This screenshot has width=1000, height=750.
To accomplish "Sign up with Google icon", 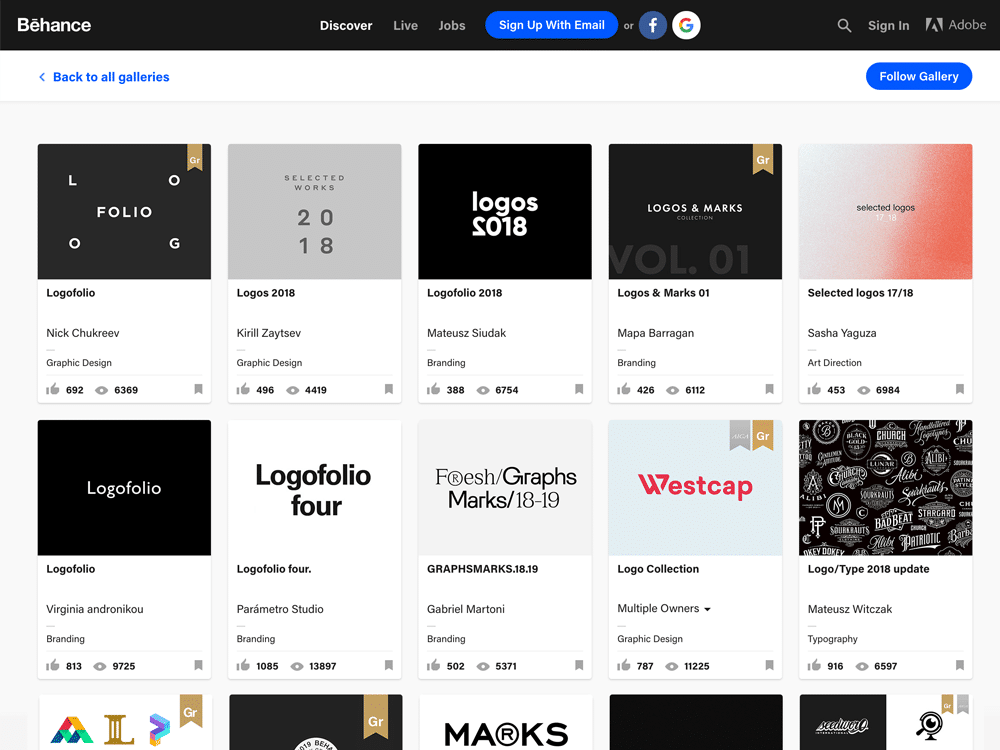I will click(x=686, y=26).
